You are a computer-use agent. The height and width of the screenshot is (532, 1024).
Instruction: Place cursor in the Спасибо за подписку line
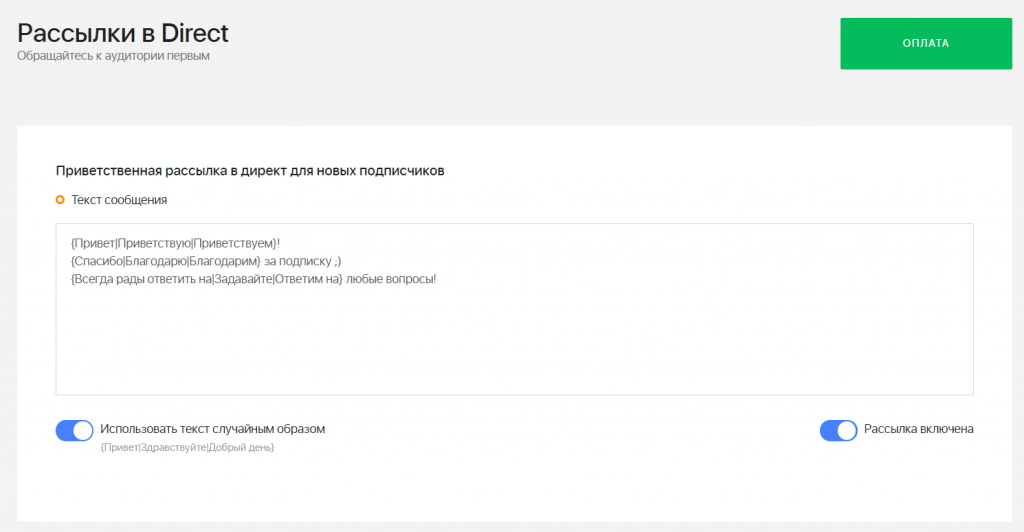point(206,261)
